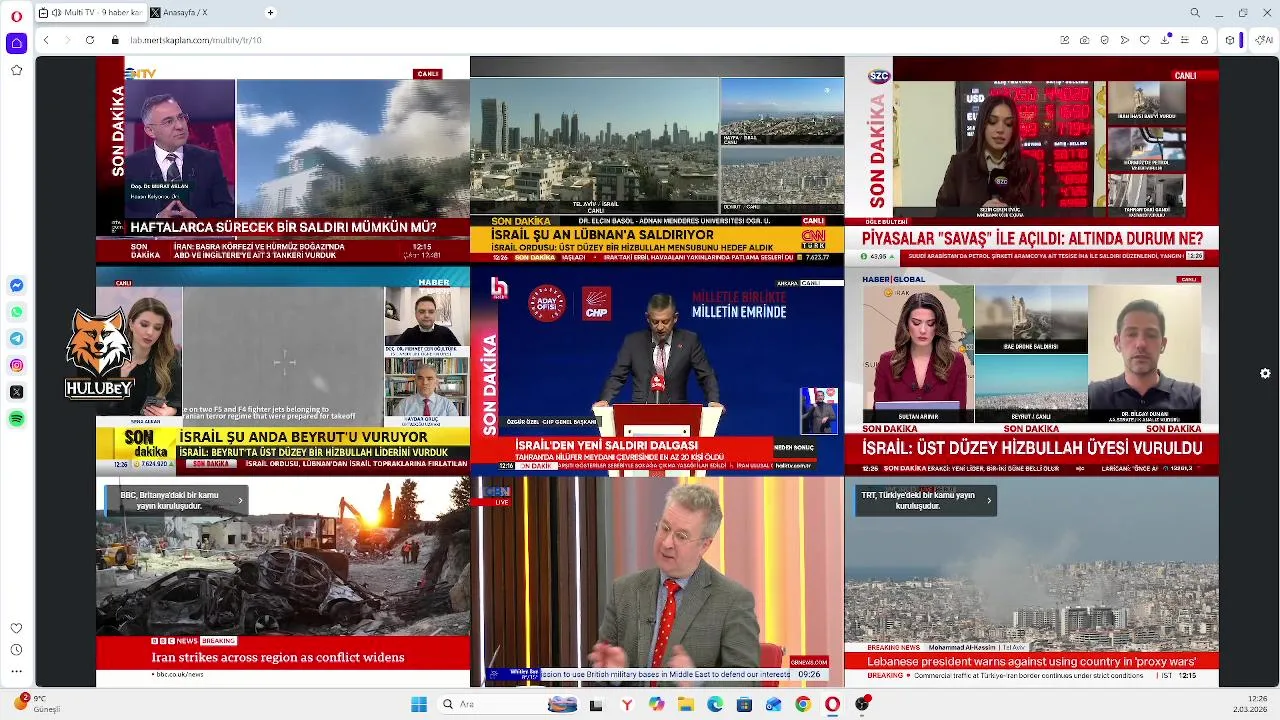Select the BBC News stream tile
Image resolution: width=1280 pixels, height=720 pixels.
pos(283,581)
